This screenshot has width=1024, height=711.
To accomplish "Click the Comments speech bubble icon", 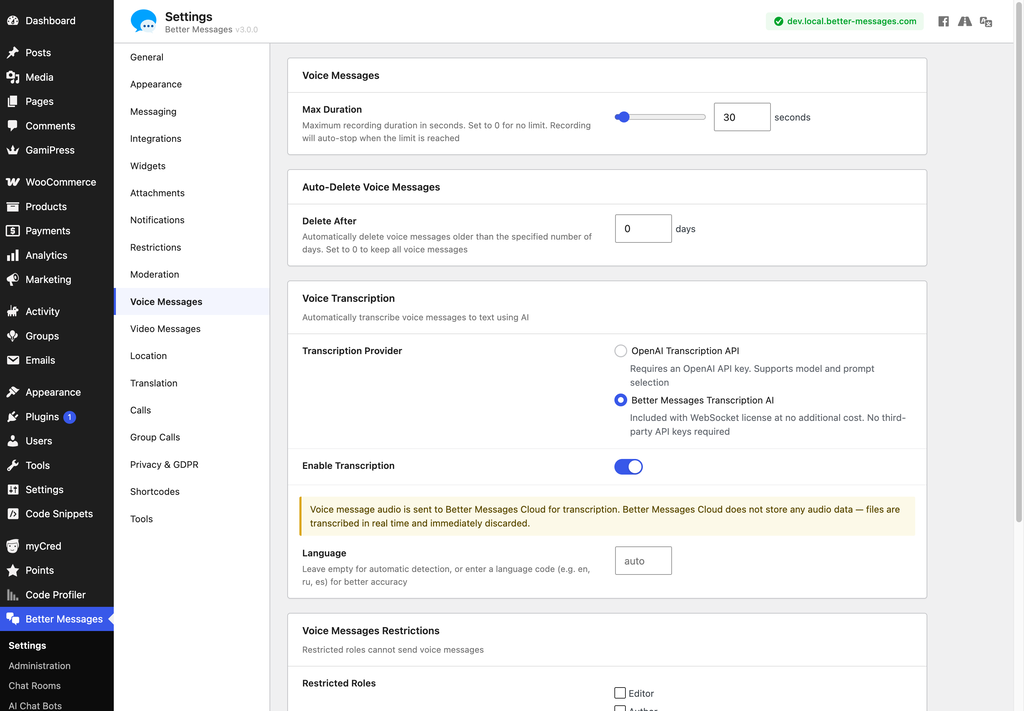I will (x=12, y=125).
